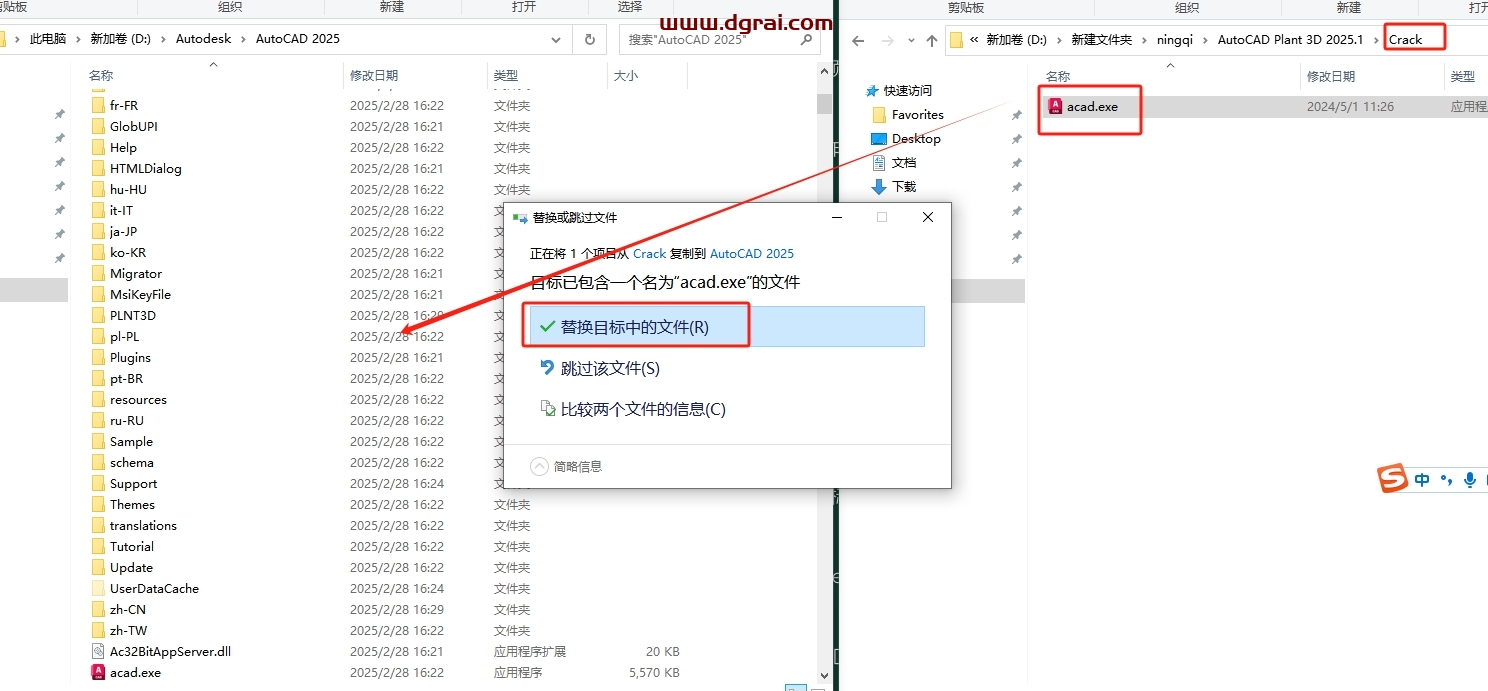Open Quick access star in right sidebar
This screenshot has height=691, width=1488.
(x=871, y=90)
